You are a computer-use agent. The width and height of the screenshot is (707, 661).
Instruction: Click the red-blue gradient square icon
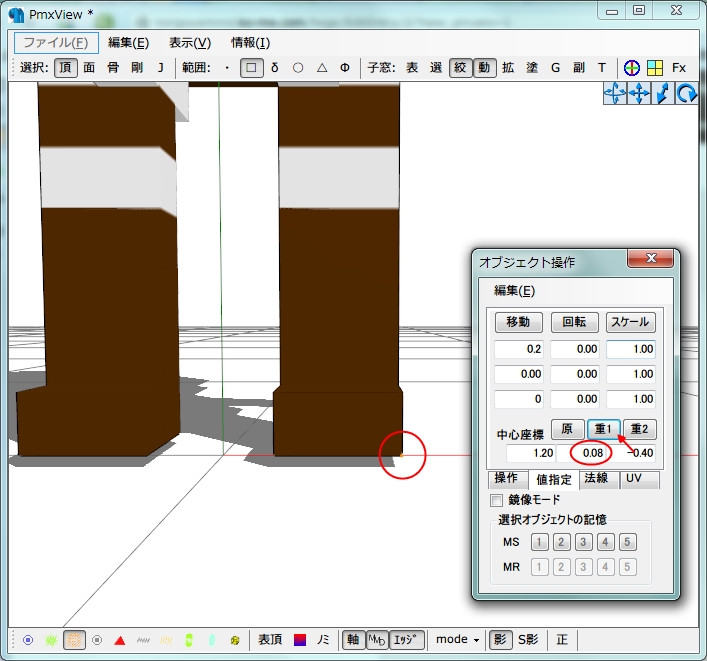click(300, 639)
